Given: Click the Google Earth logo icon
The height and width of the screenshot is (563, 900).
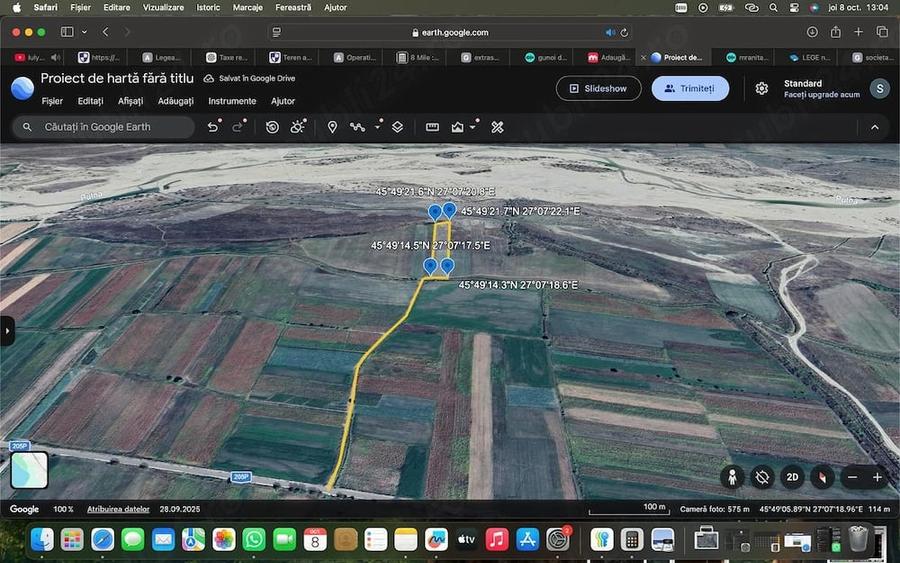Looking at the screenshot, I should tap(22, 88).
